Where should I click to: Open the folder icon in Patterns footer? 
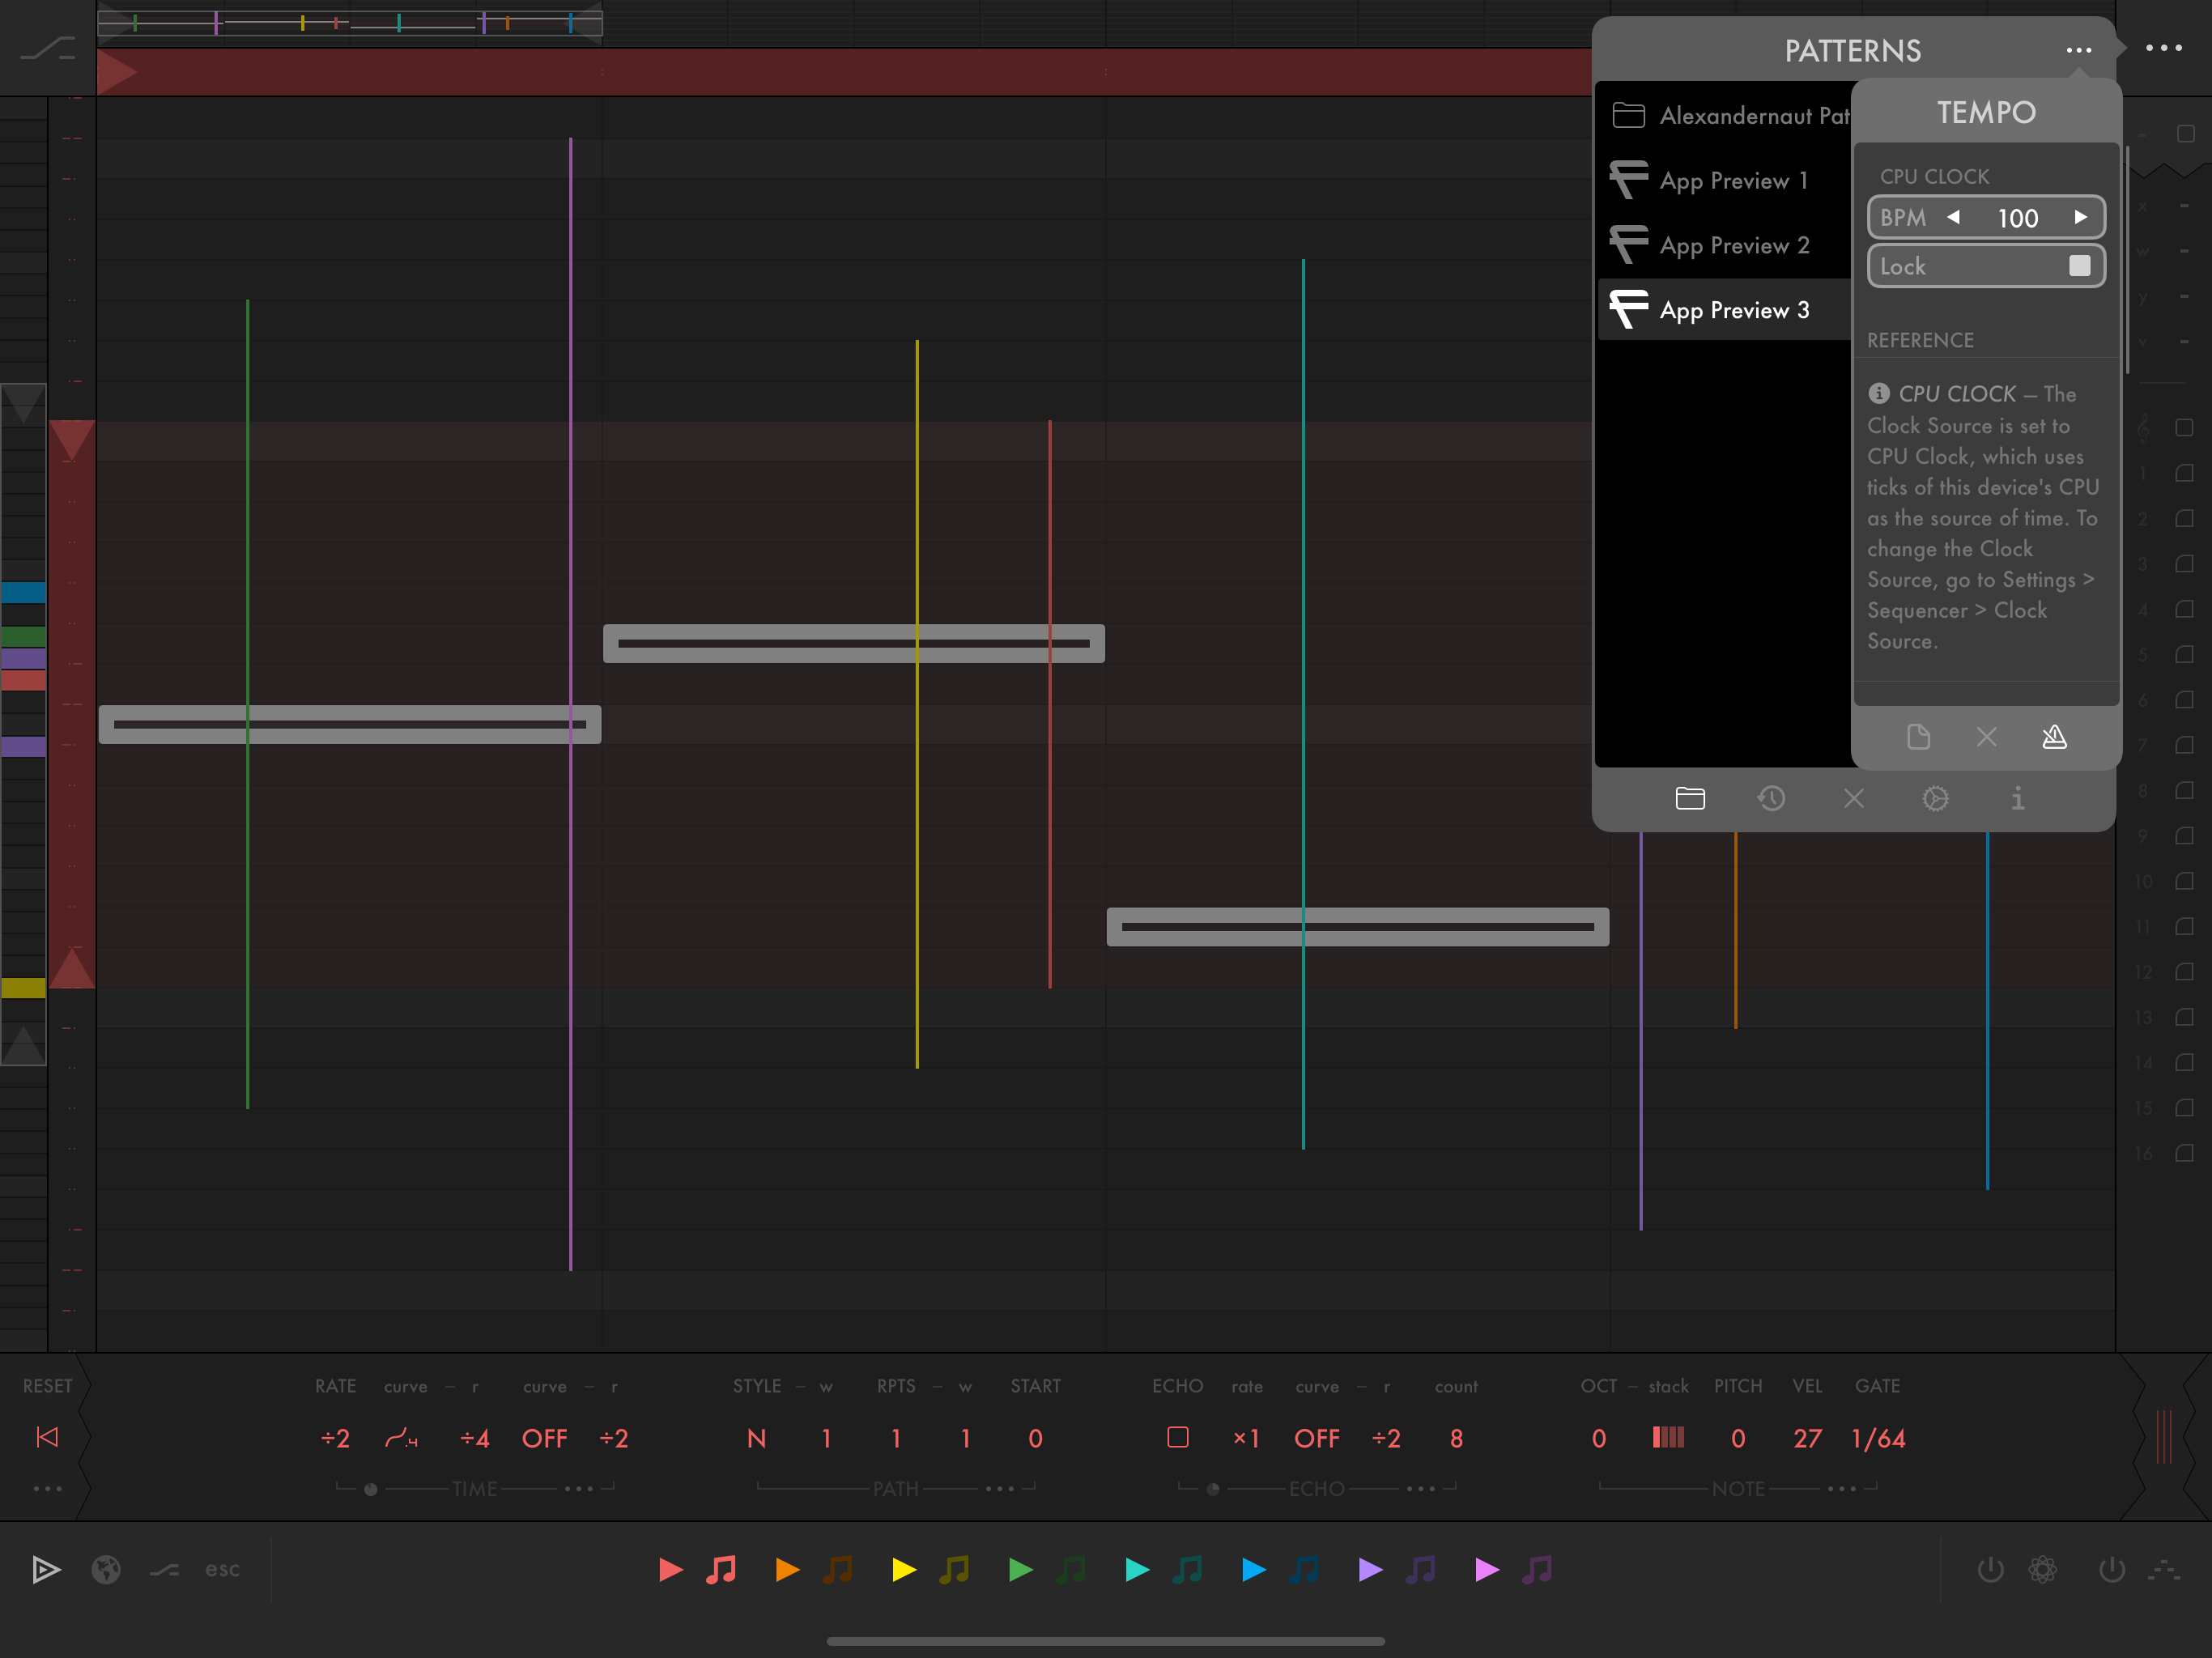(1689, 798)
